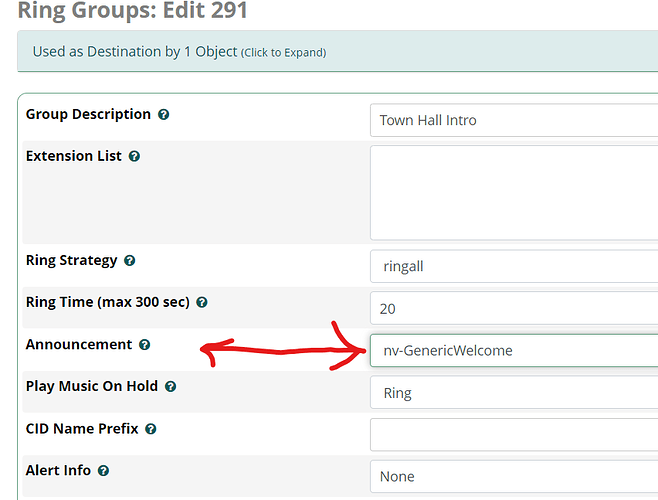Show the Announcement help tooltip icon

(144, 345)
